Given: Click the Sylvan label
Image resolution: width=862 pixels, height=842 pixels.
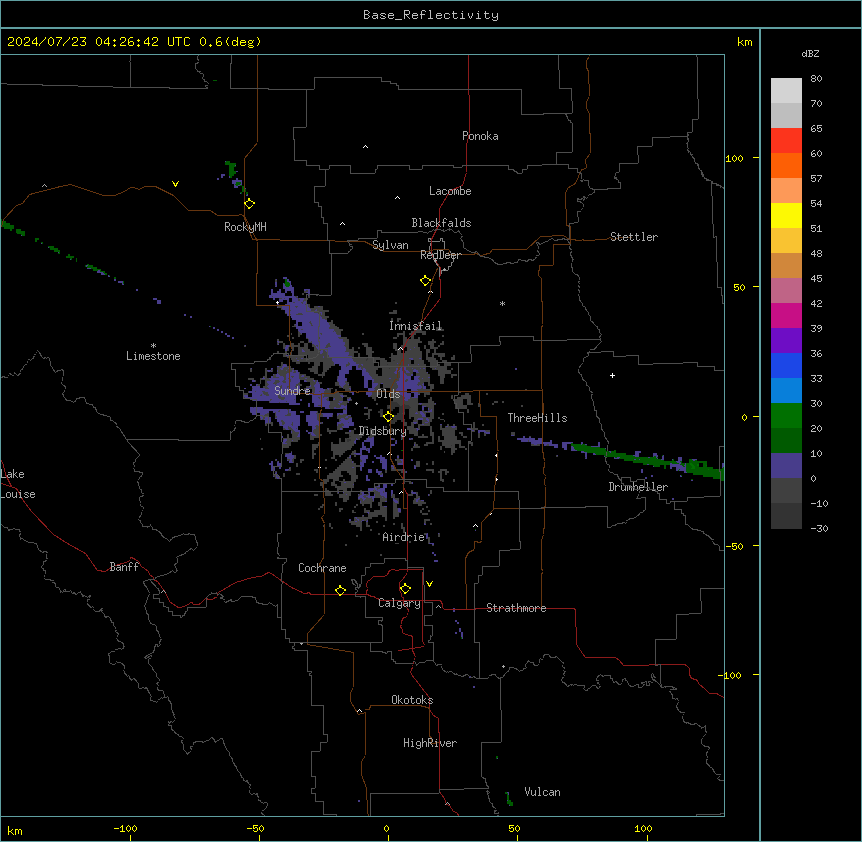Looking at the screenshot, I should tap(390, 245).
